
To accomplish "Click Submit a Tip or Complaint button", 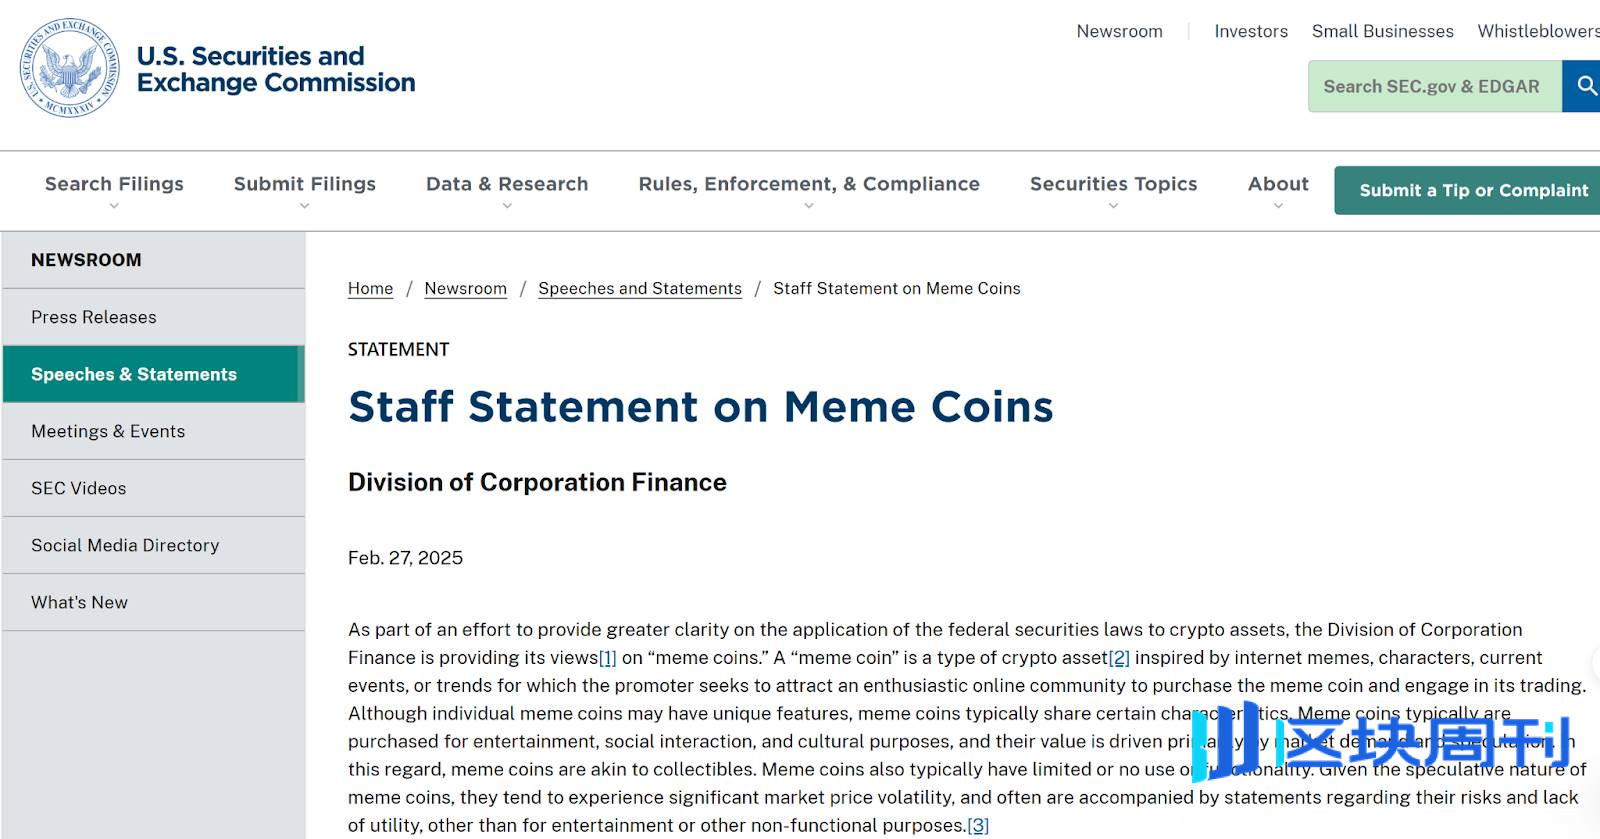I will pyautogui.click(x=1472, y=190).
